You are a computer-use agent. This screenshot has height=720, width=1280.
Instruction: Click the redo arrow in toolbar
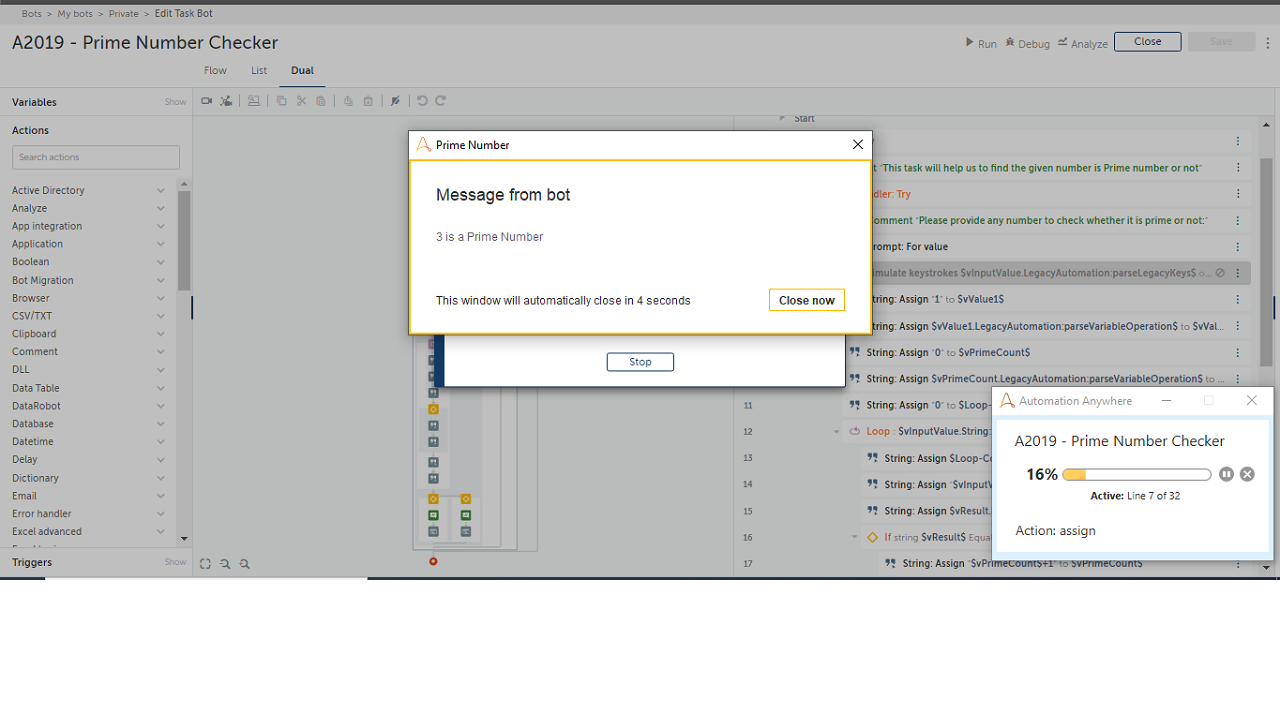440,101
